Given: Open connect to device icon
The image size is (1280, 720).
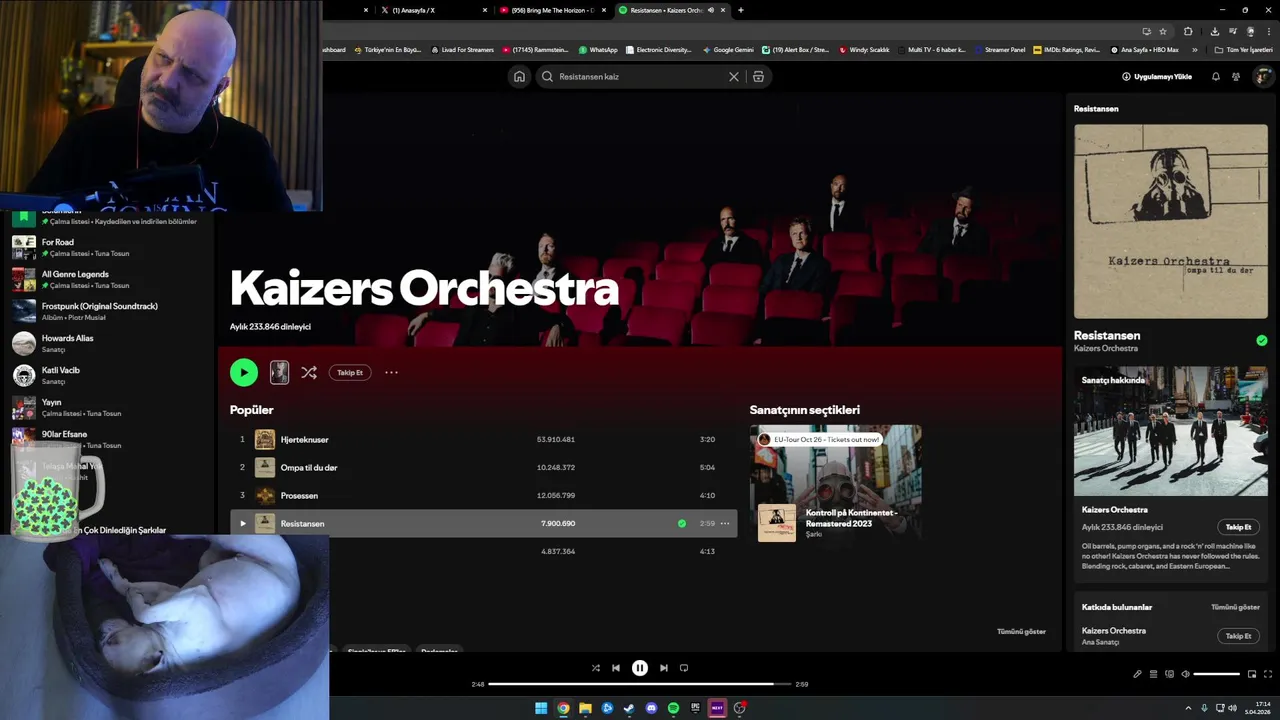Looking at the screenshot, I should tap(1169, 674).
